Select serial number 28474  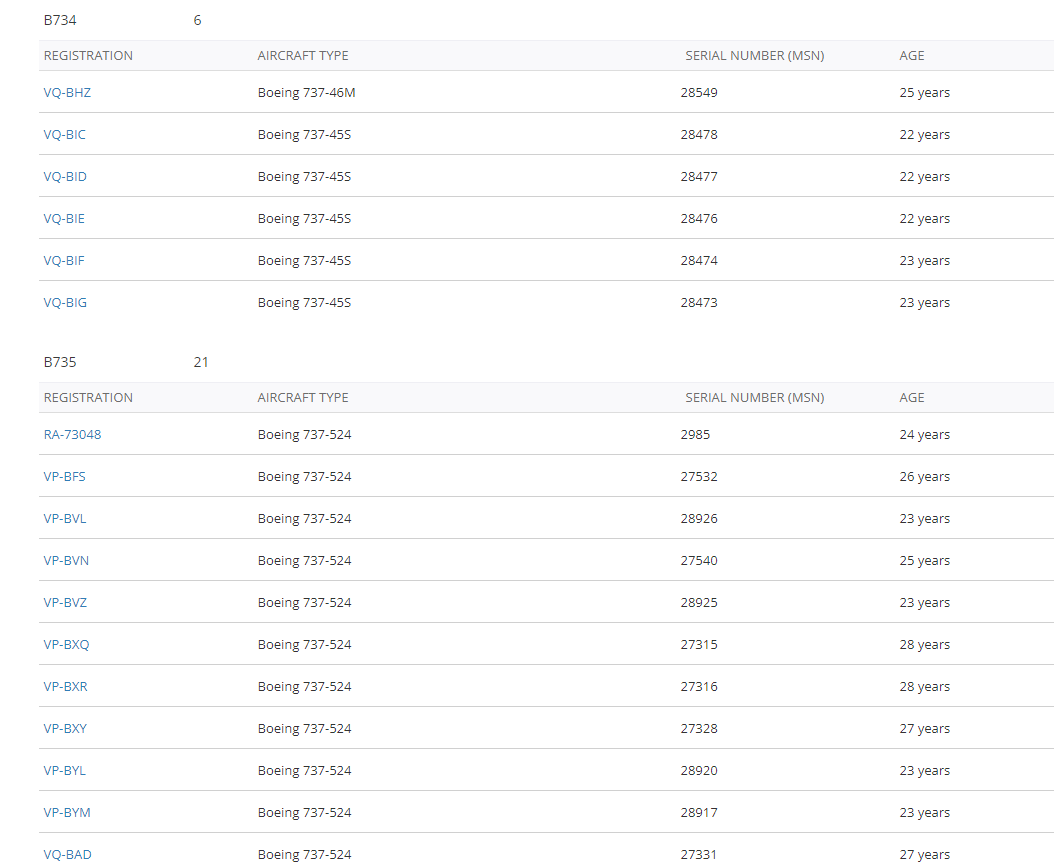(x=699, y=261)
